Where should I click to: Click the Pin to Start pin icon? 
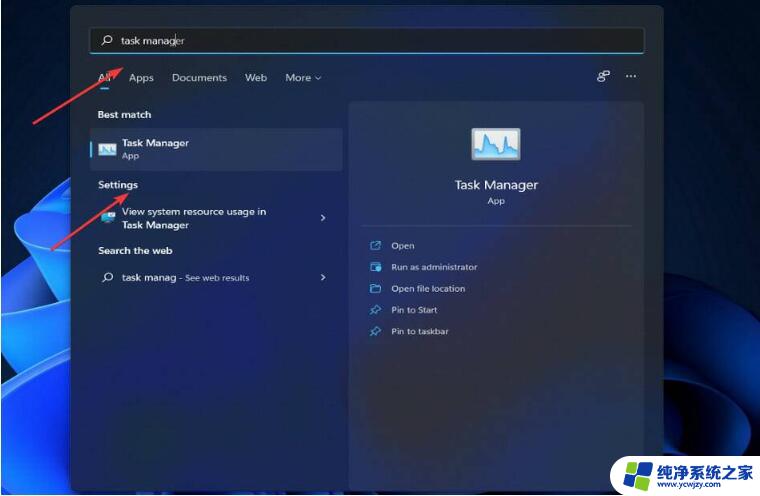tap(376, 310)
